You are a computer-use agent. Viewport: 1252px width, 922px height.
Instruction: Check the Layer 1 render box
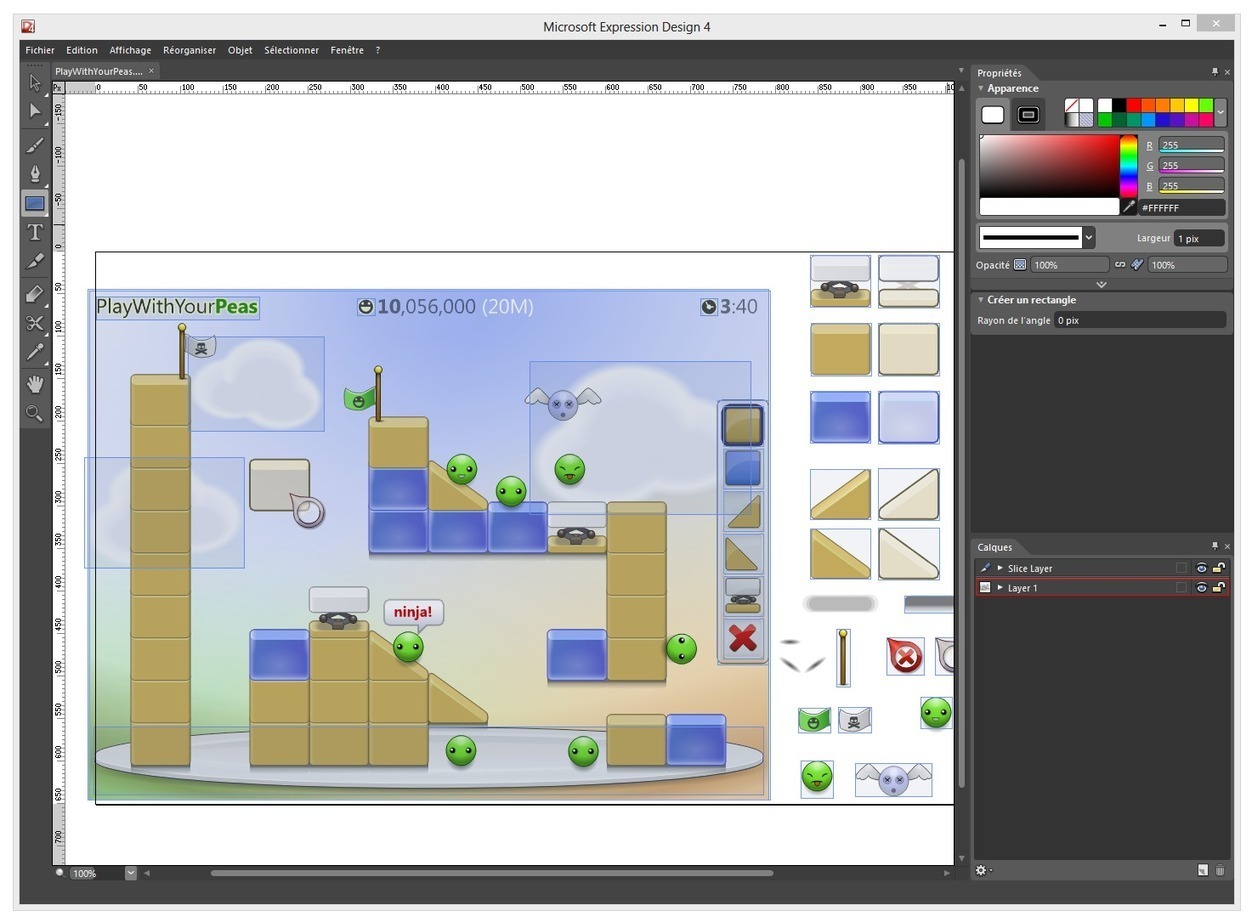1182,588
